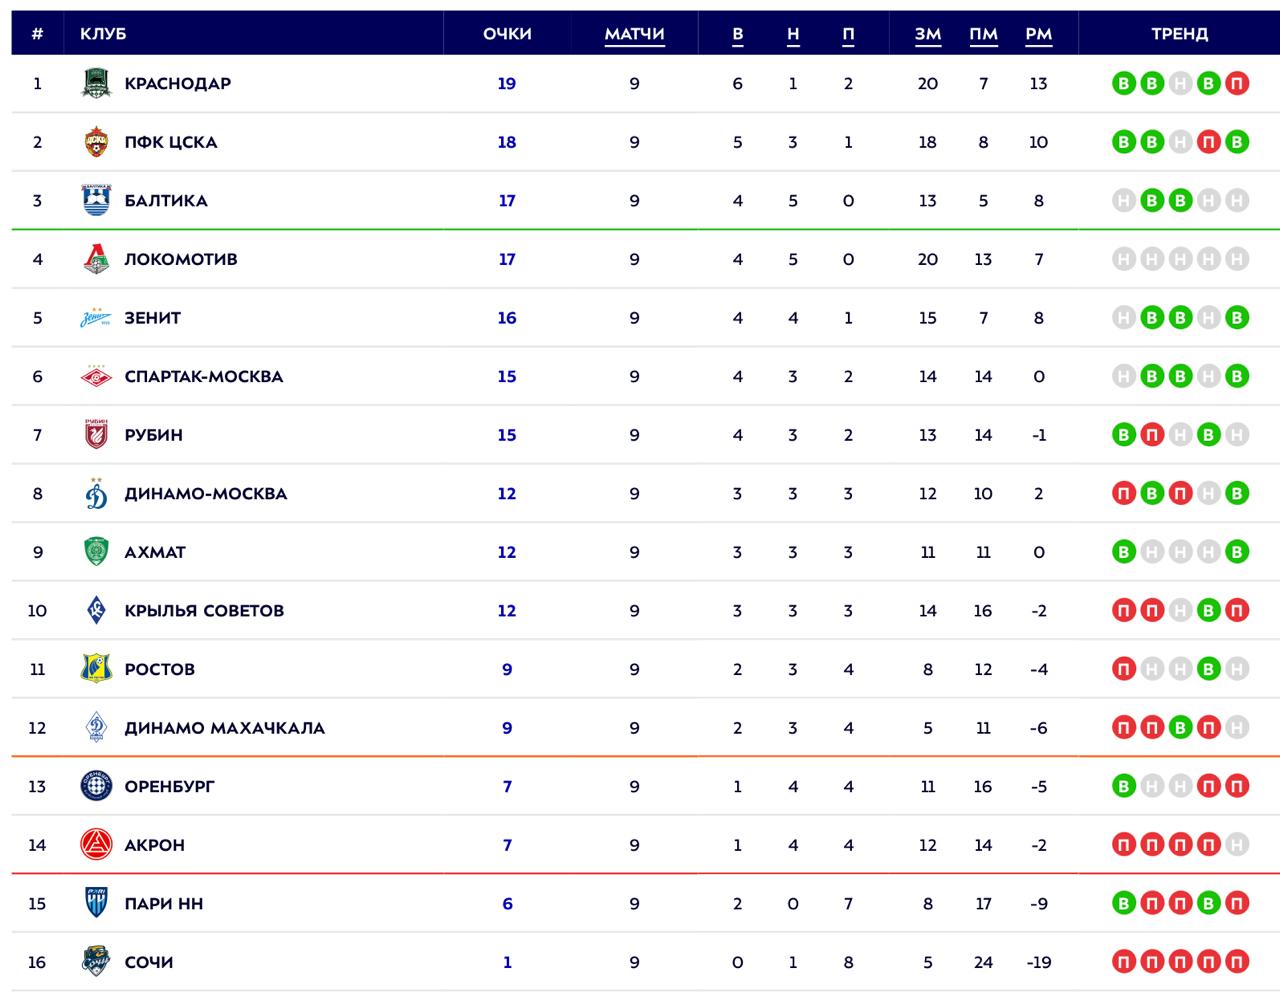Click the Sochi club logo

(97, 962)
